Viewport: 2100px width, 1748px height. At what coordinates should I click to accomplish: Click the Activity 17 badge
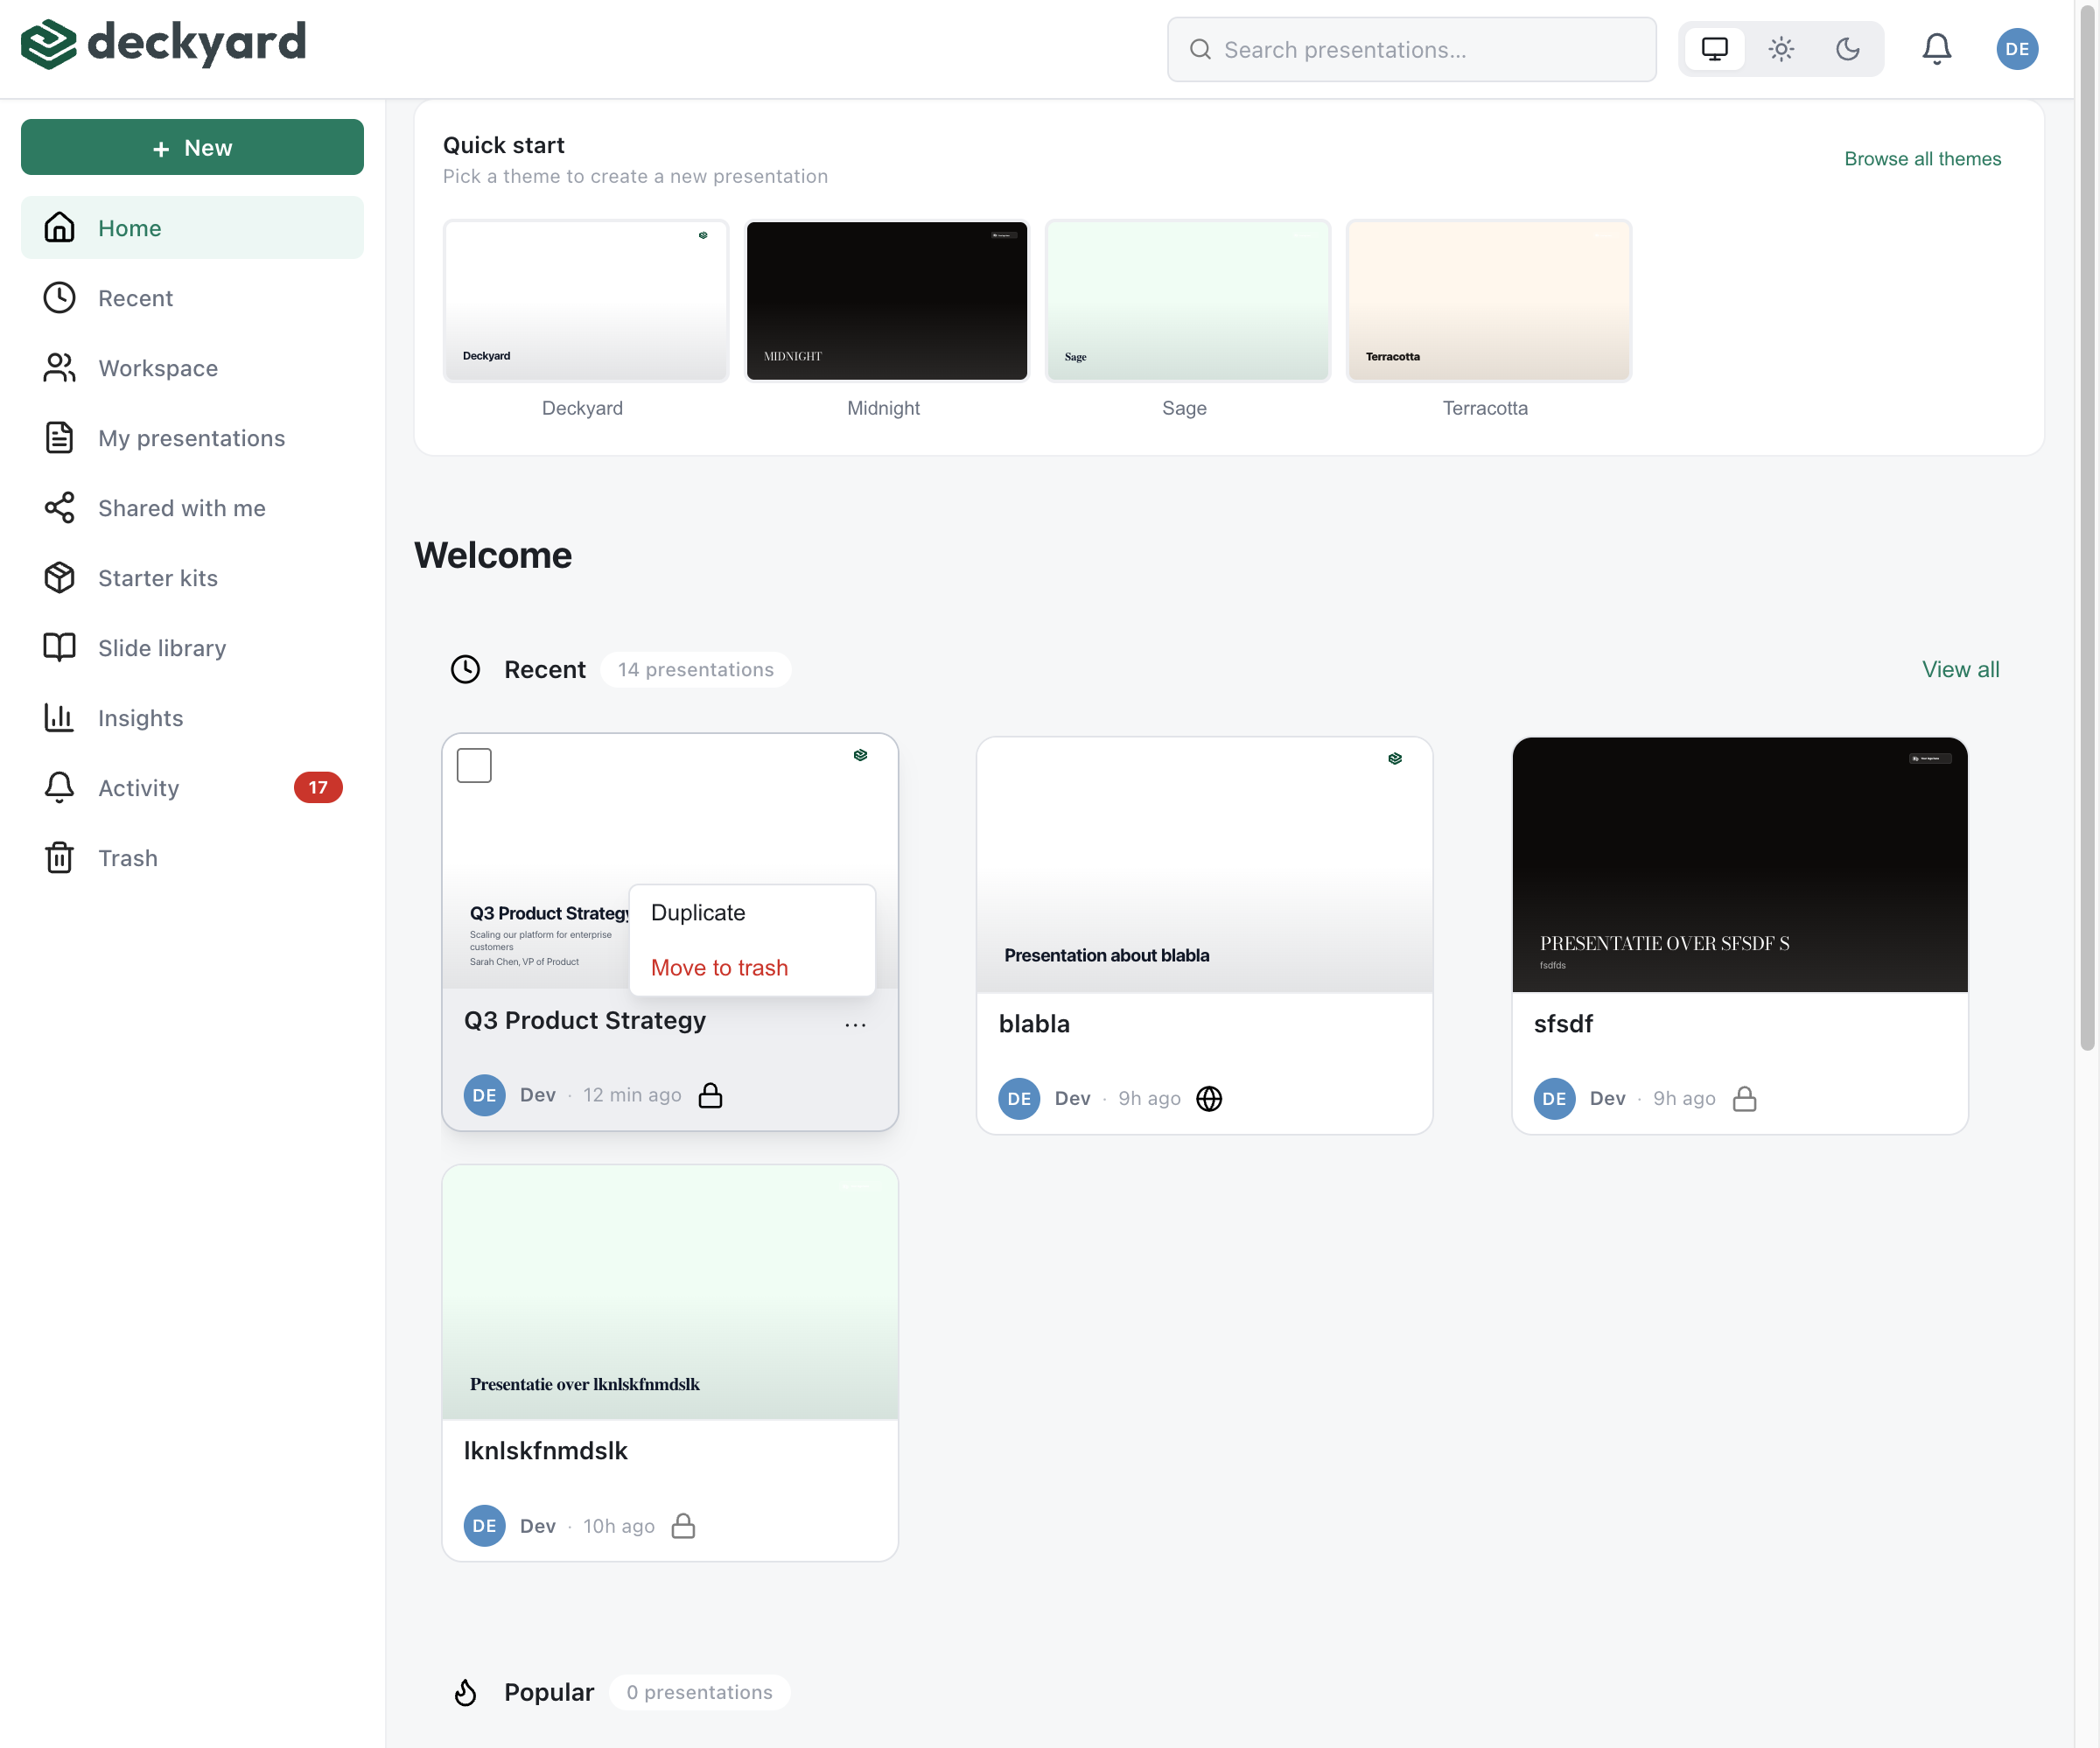tap(318, 788)
